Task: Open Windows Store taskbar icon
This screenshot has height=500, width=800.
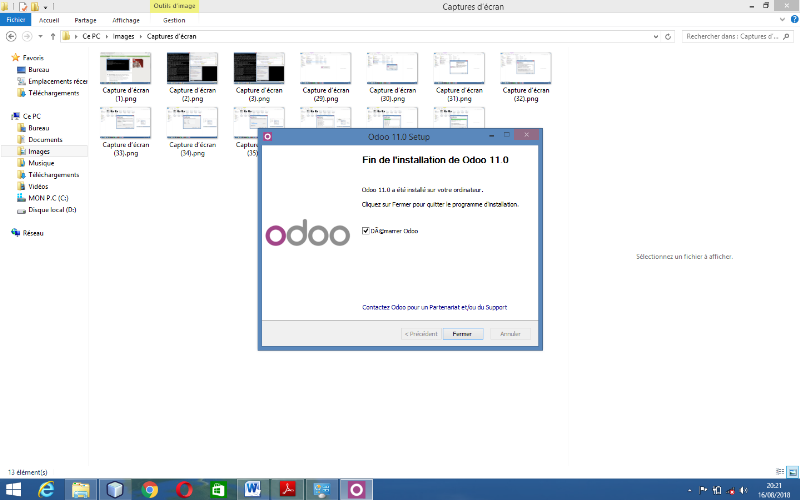Action: [x=218, y=490]
